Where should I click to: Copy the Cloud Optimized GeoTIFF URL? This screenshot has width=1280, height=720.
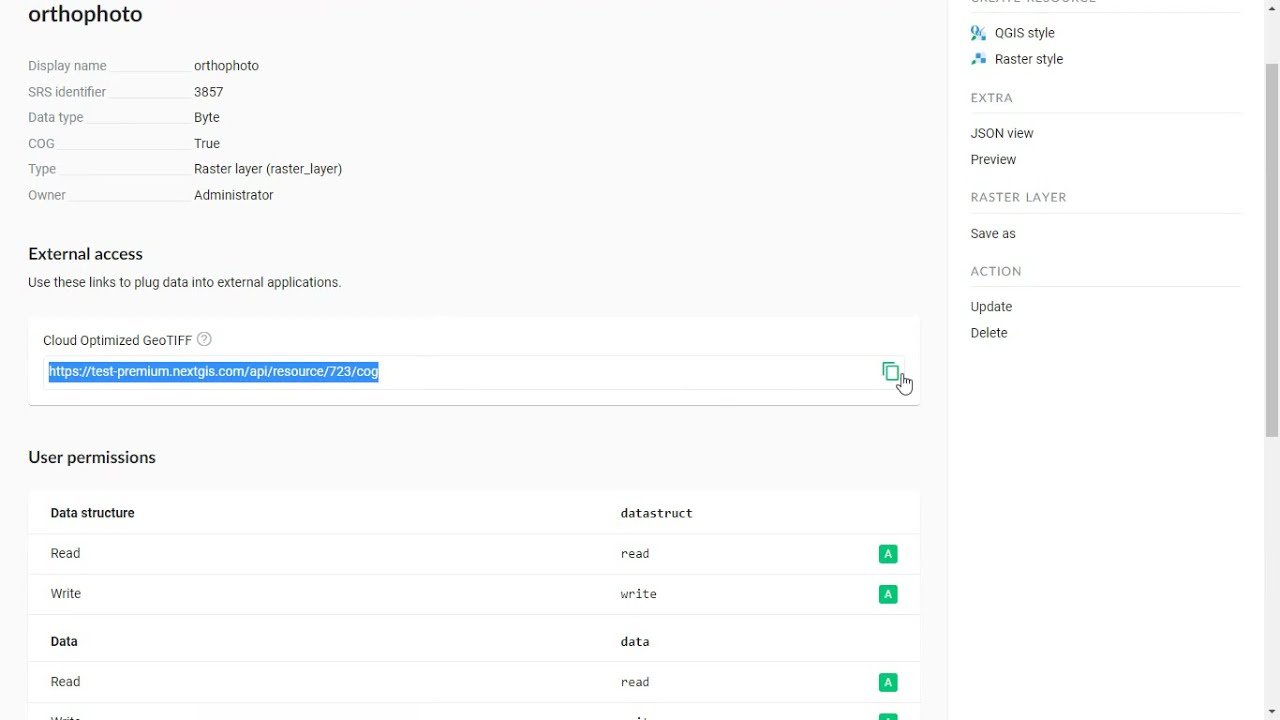[x=890, y=372]
